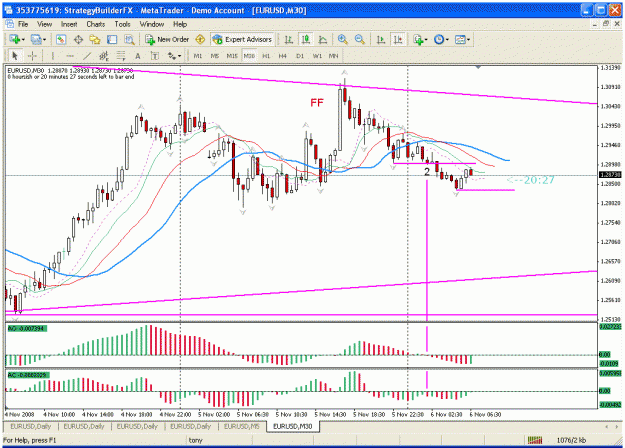
Task: Open the Charts menu
Action: click(x=96, y=24)
